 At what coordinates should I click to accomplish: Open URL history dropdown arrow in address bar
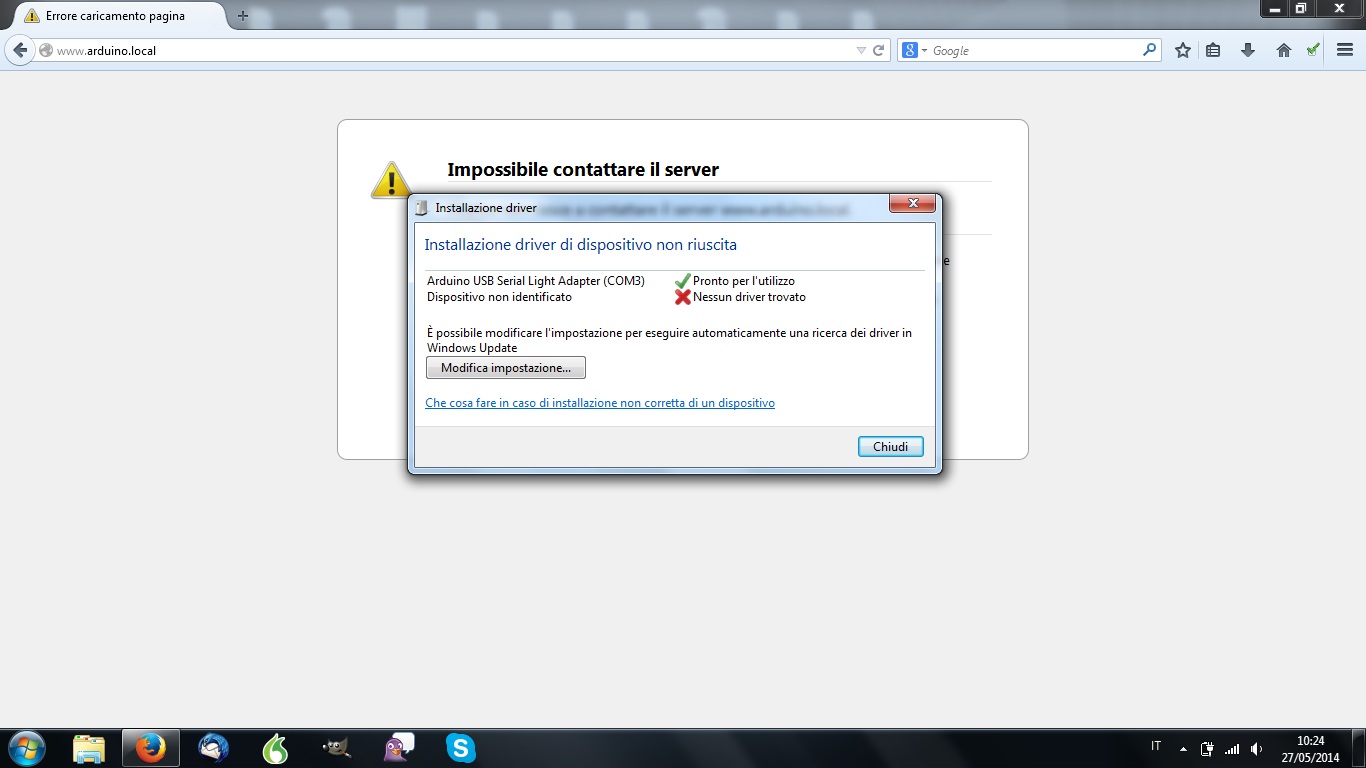click(x=861, y=50)
